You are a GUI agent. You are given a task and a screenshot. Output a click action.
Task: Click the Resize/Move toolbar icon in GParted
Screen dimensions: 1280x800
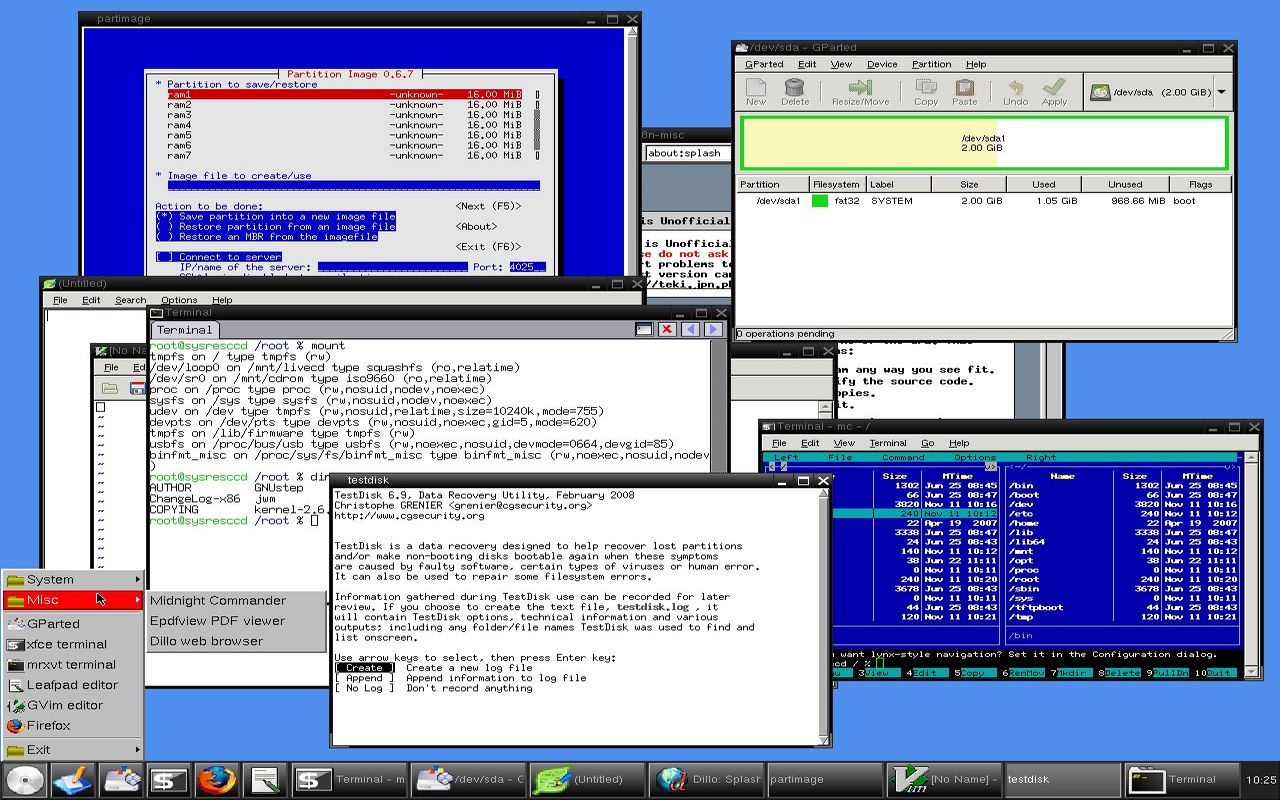860,91
